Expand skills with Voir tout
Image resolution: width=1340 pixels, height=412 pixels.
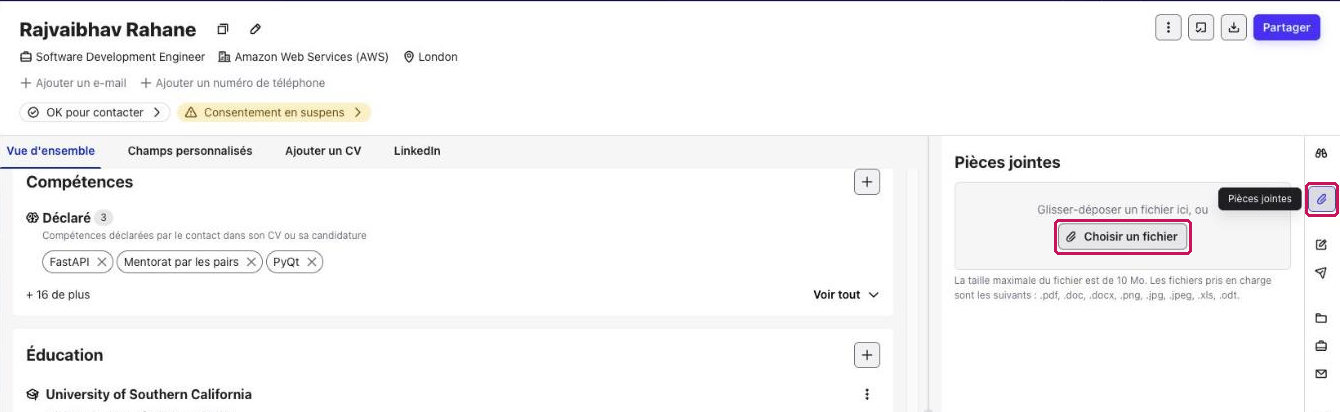(846, 295)
